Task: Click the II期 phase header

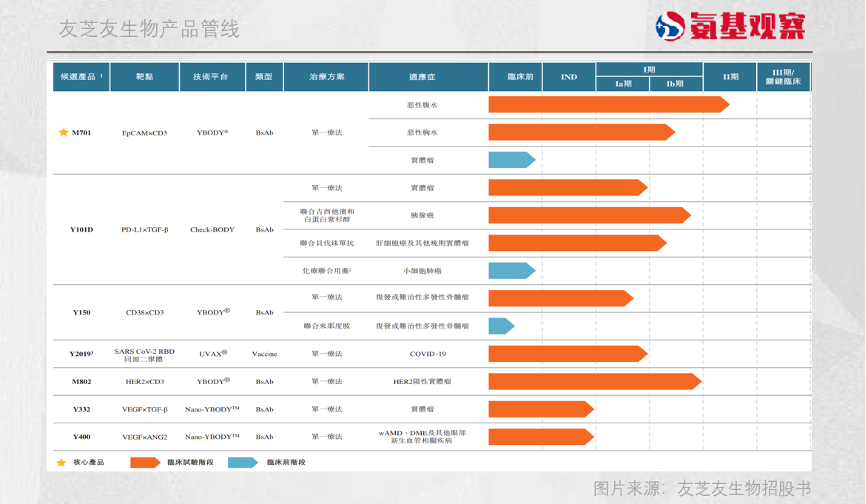Action: coord(729,77)
